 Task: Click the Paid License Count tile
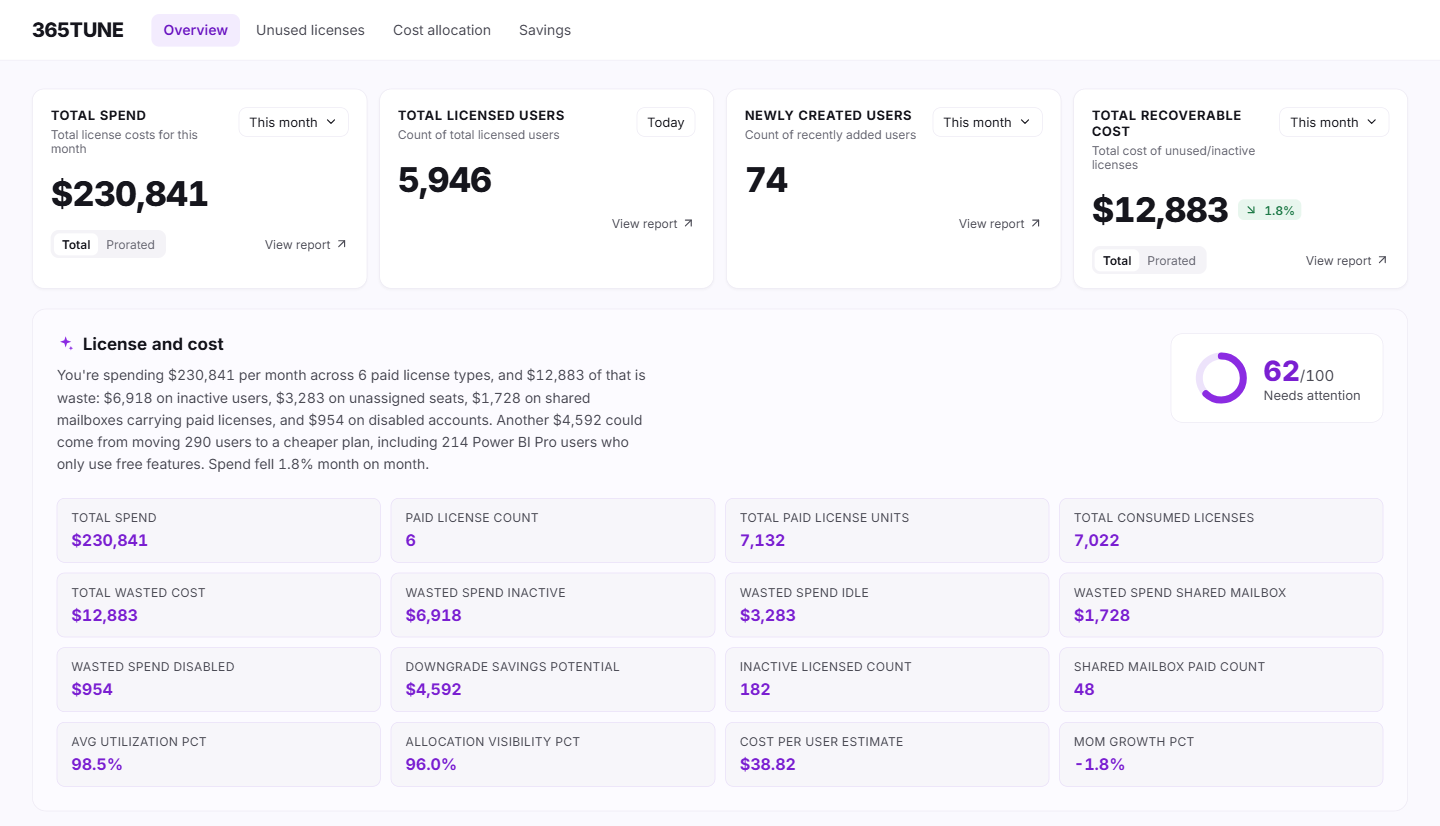553,530
